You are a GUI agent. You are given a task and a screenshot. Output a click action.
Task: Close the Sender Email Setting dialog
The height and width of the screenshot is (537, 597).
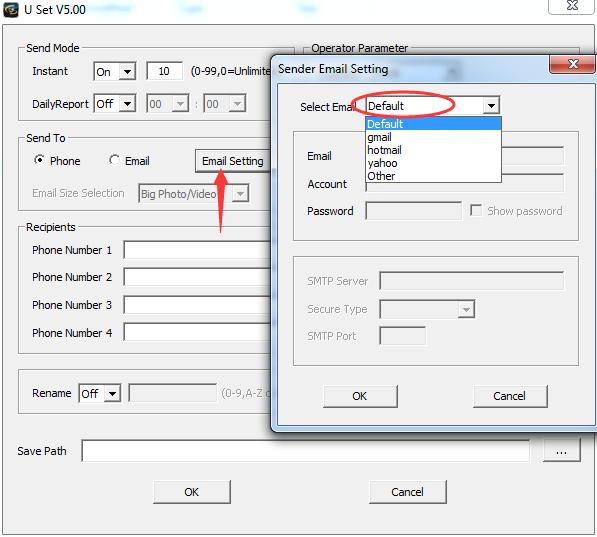pyautogui.click(x=572, y=64)
